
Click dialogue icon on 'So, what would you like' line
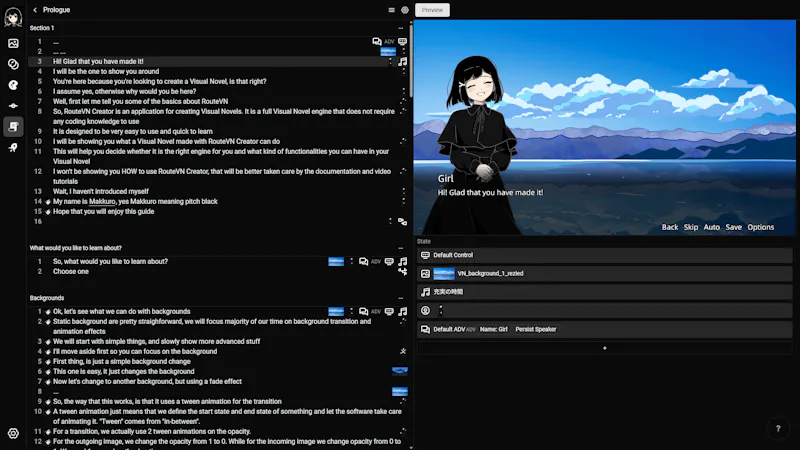pos(363,261)
